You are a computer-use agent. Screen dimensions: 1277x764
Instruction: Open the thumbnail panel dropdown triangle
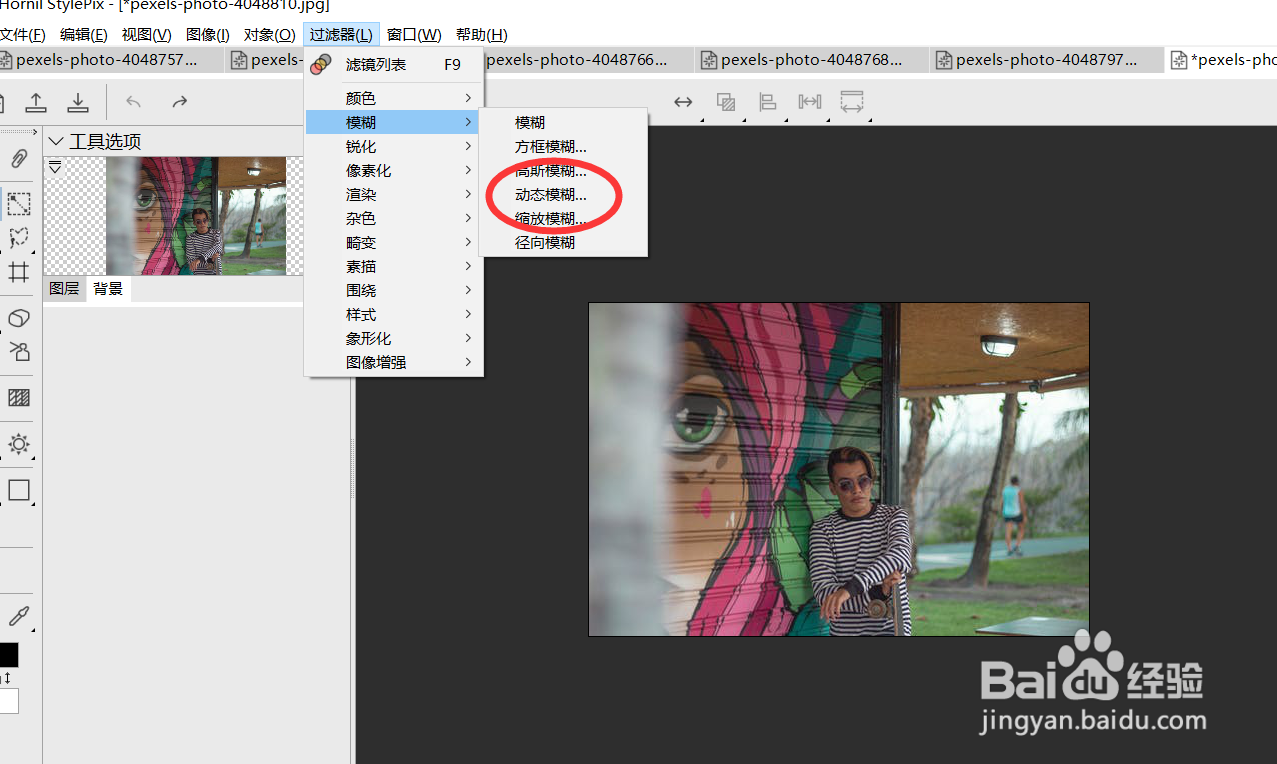[x=55, y=167]
